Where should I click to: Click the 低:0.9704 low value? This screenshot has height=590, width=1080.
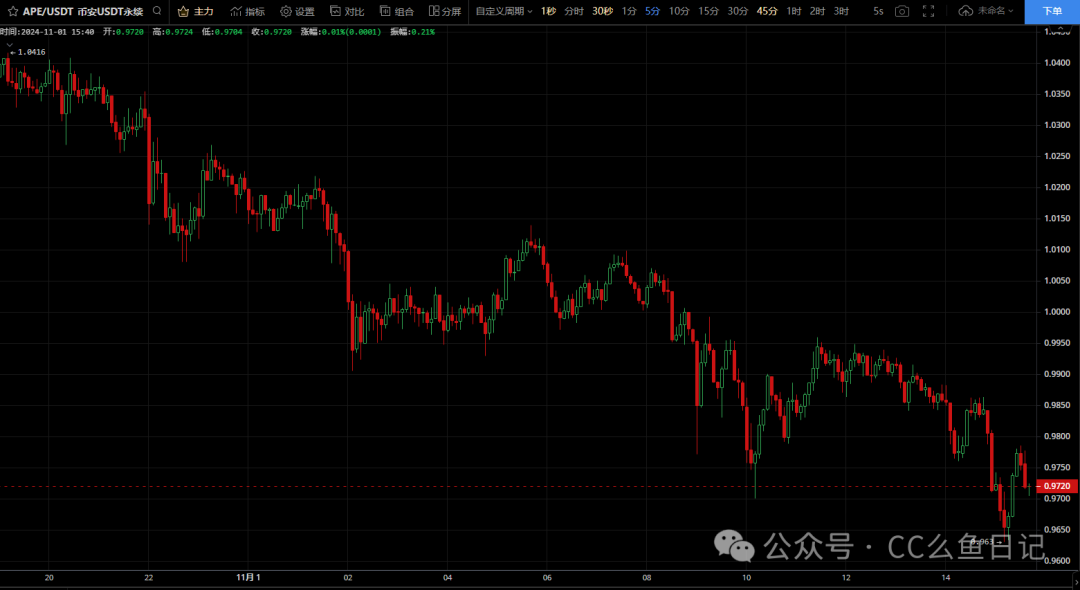(x=222, y=32)
